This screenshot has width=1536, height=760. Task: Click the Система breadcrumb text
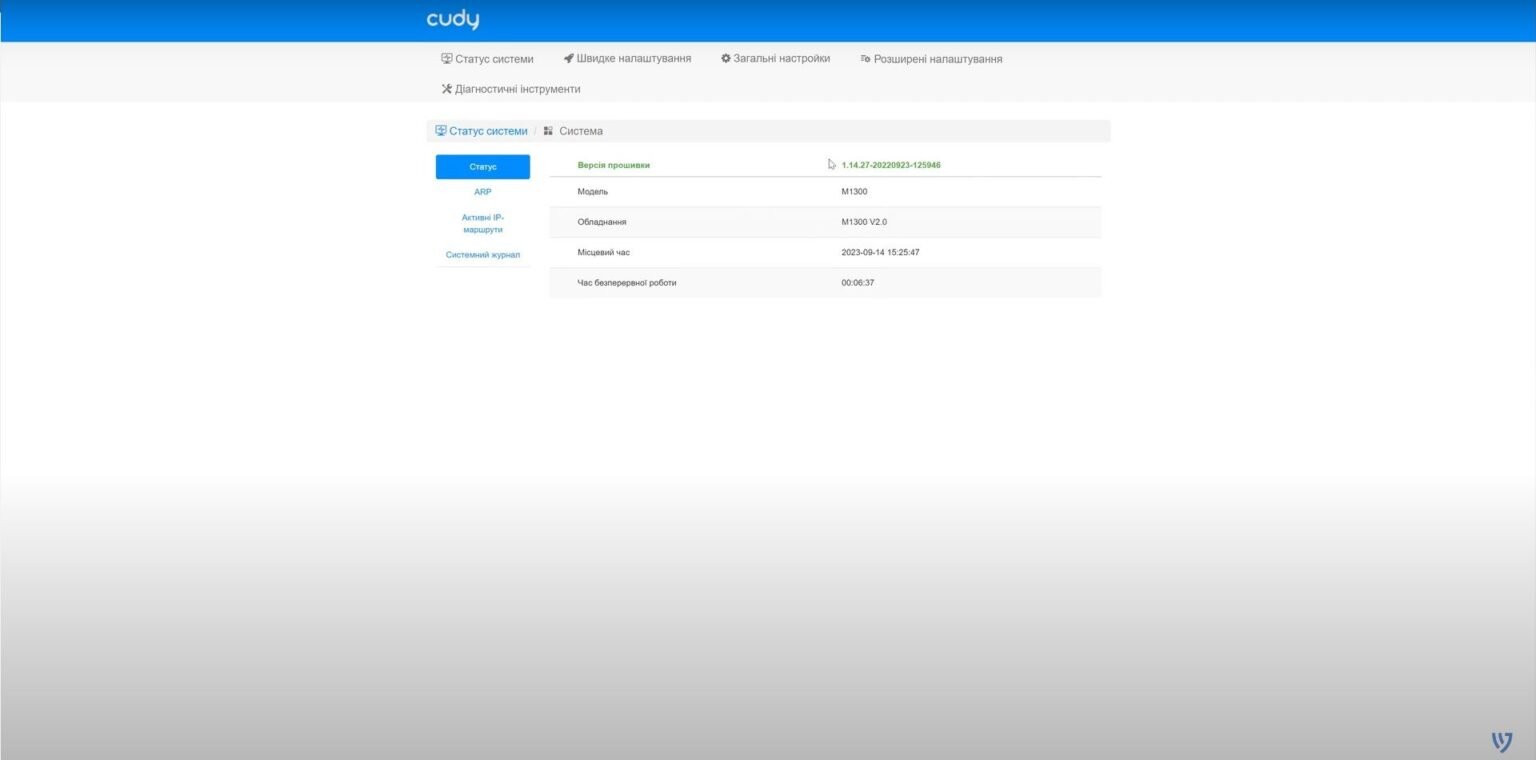[x=581, y=131]
